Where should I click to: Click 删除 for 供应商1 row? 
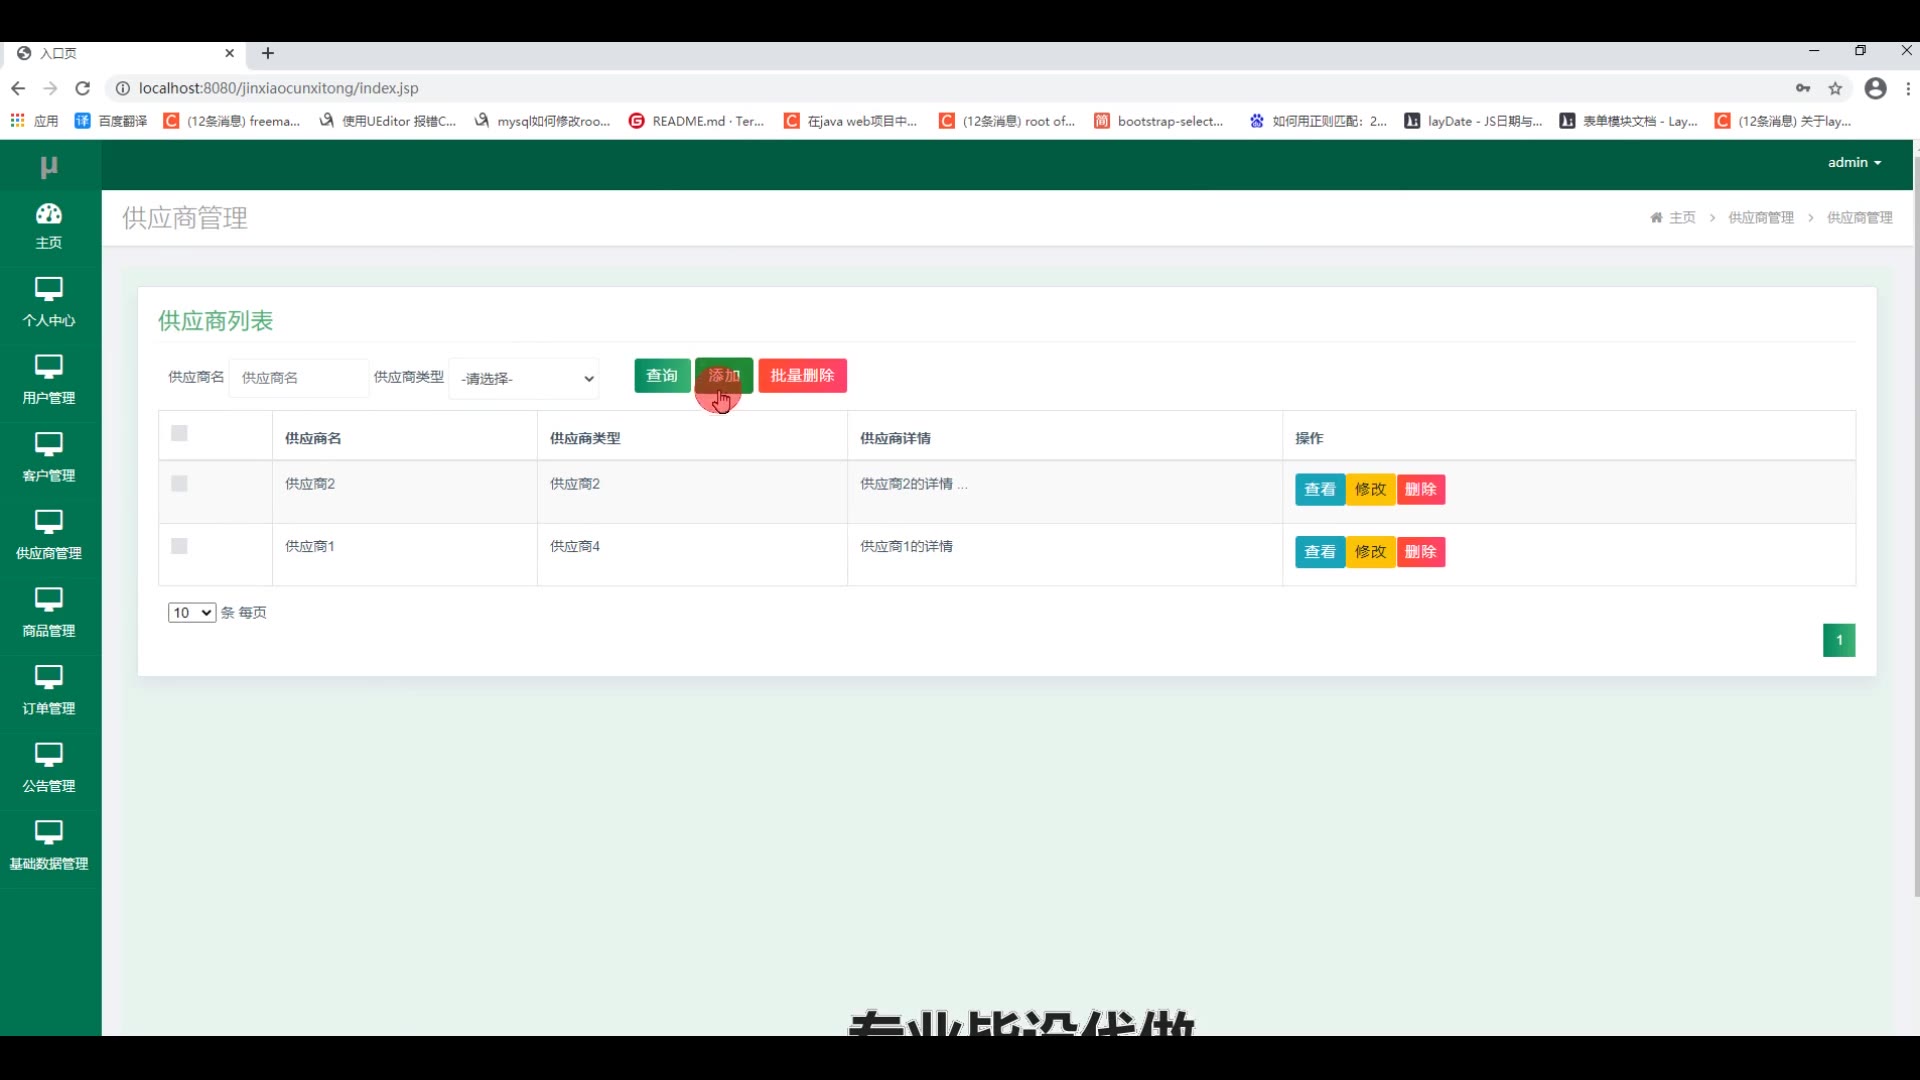[x=1420, y=552]
